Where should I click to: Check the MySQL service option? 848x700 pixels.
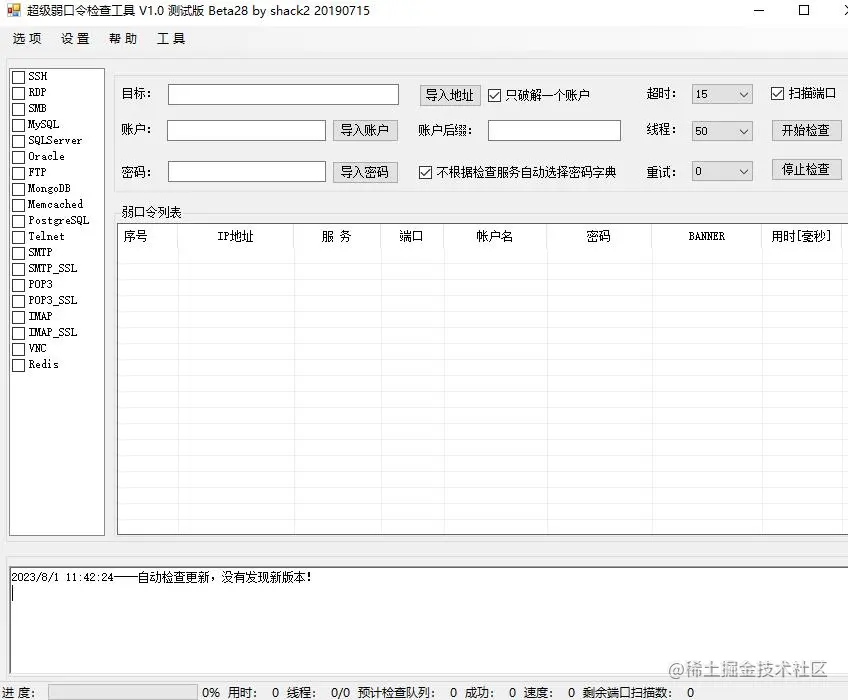pyautogui.click(x=18, y=125)
